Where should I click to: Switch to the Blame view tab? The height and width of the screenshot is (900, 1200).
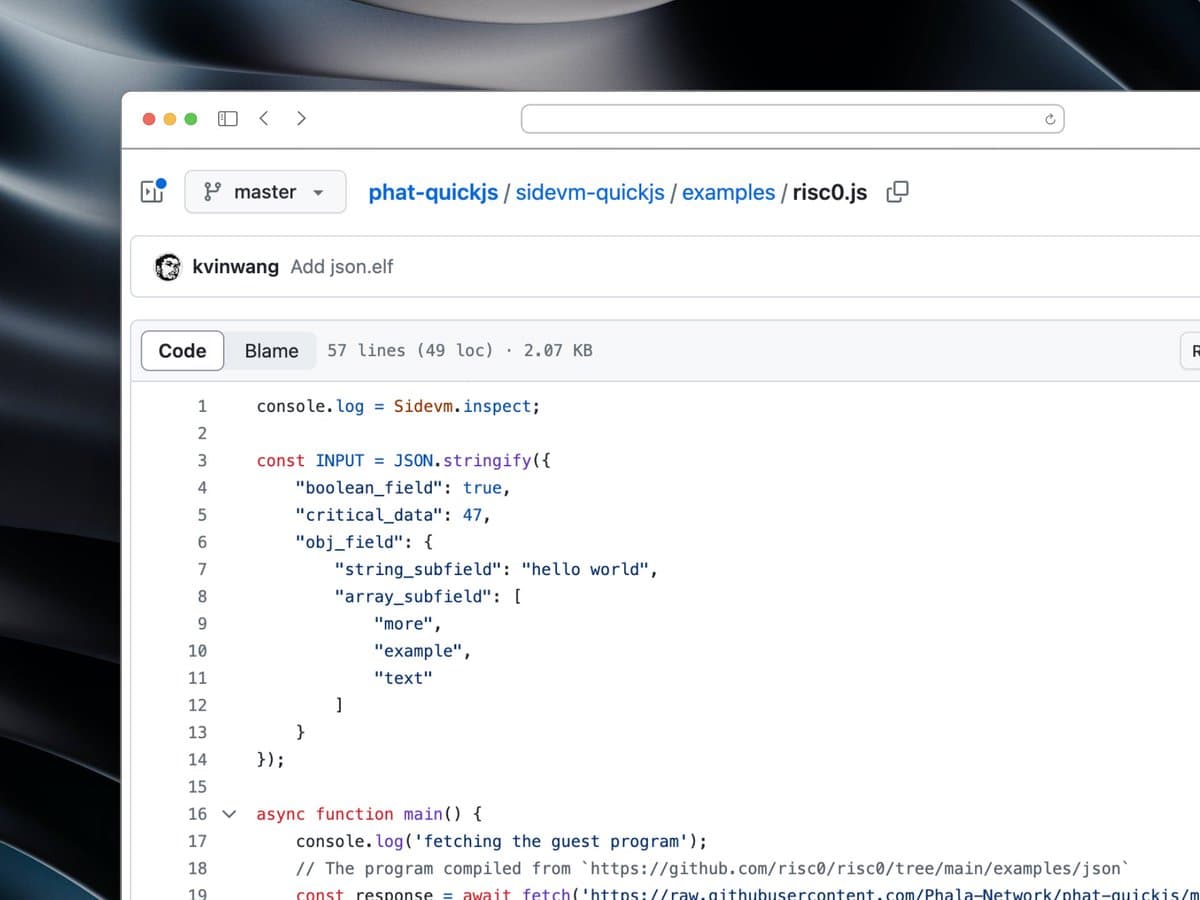tap(271, 350)
